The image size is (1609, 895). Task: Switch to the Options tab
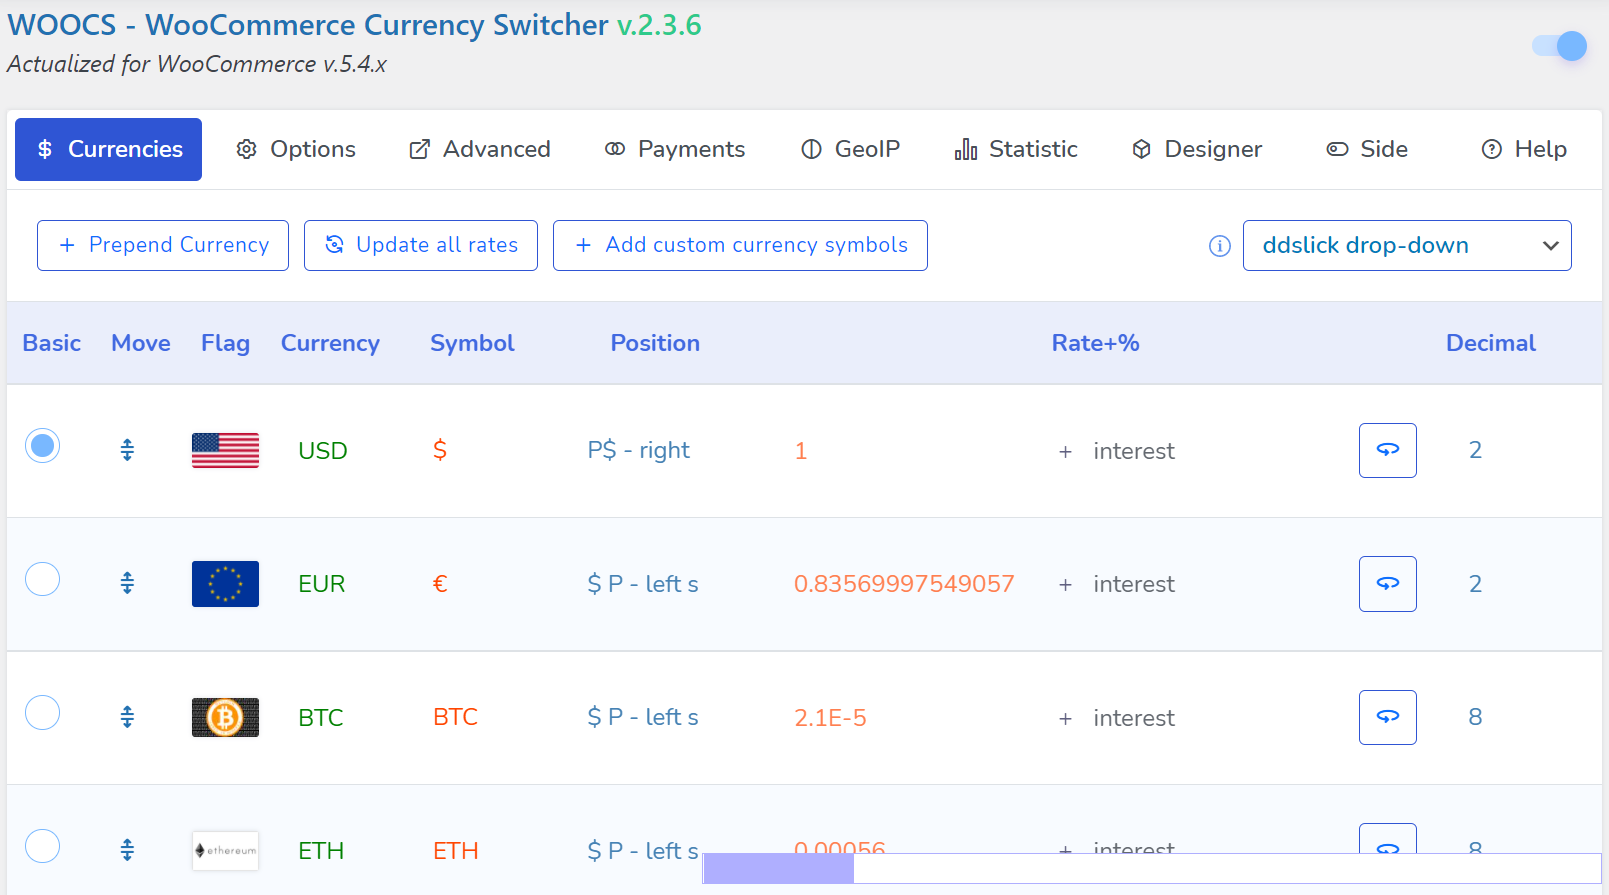(x=296, y=149)
